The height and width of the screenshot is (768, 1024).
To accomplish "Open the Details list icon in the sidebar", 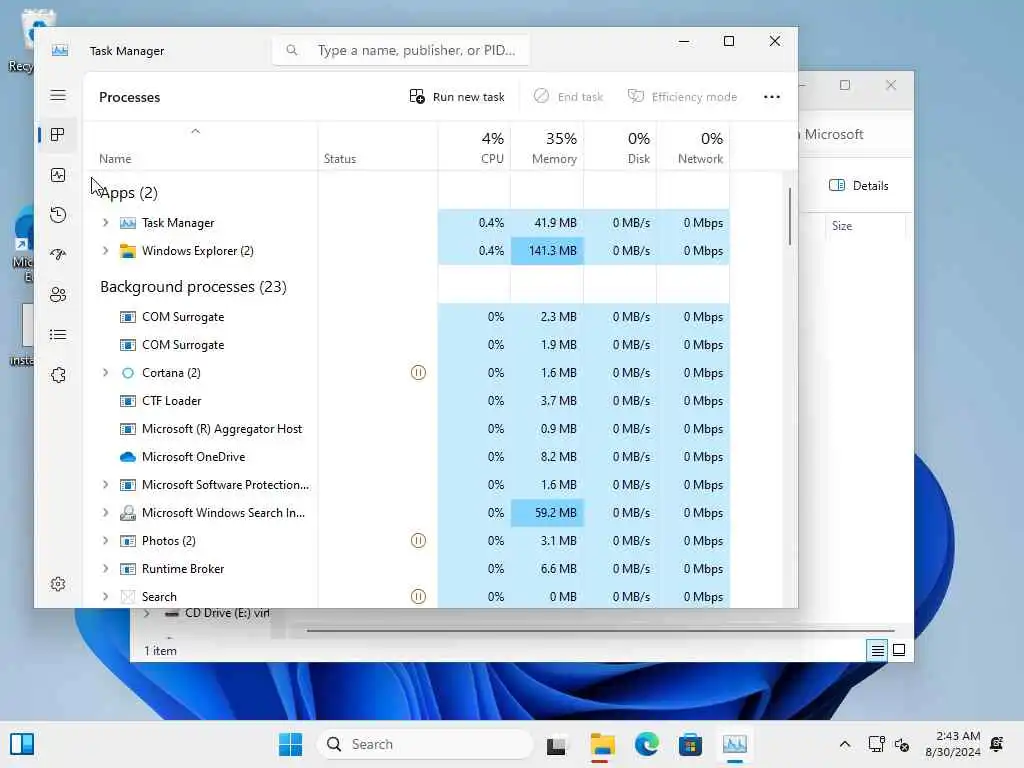I will (x=58, y=335).
